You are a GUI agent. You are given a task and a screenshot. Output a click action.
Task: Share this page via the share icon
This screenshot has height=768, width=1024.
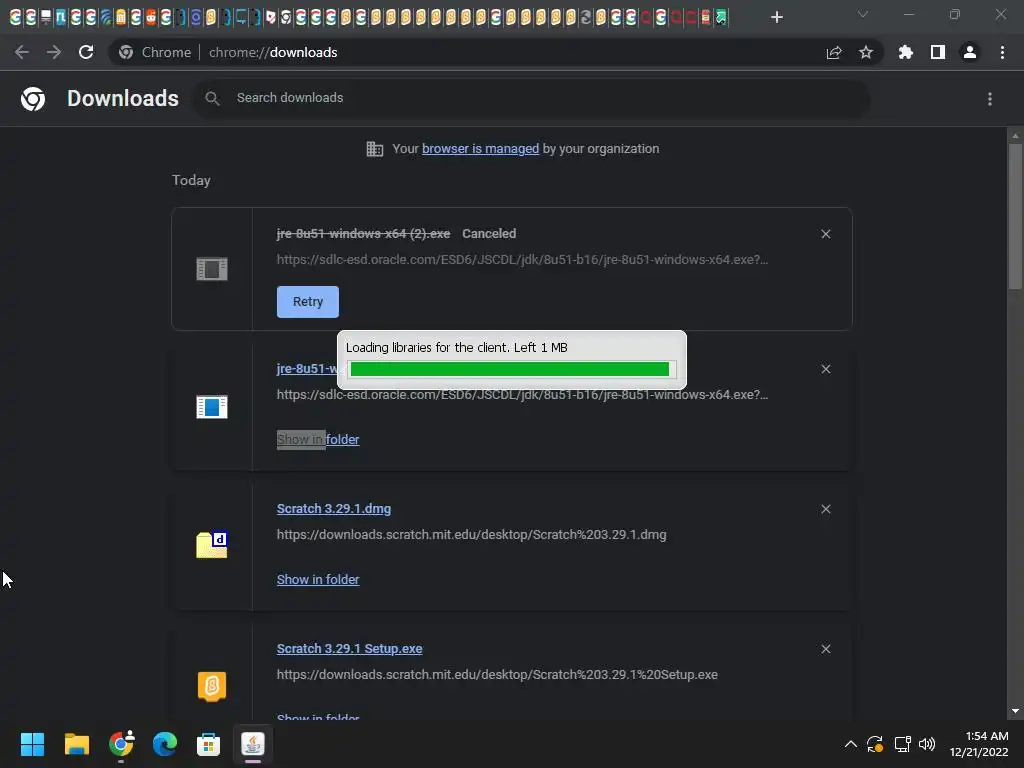coord(834,52)
